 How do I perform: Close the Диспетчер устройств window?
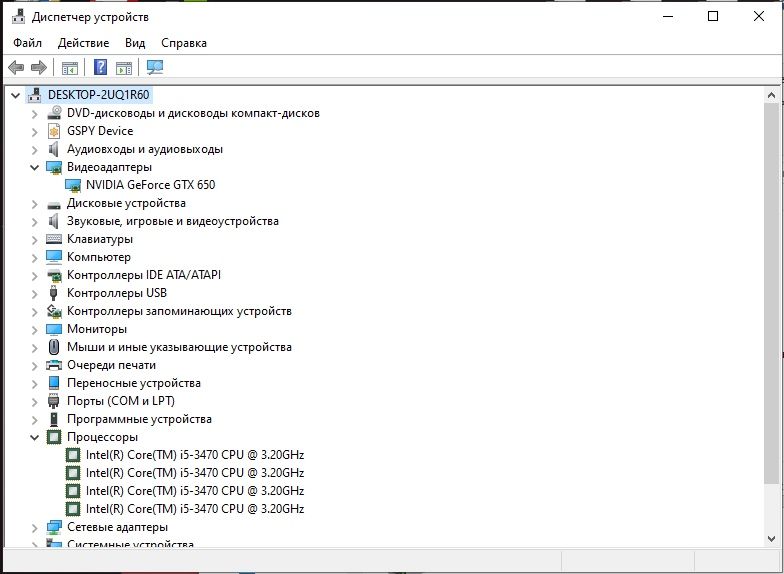[x=758, y=16]
